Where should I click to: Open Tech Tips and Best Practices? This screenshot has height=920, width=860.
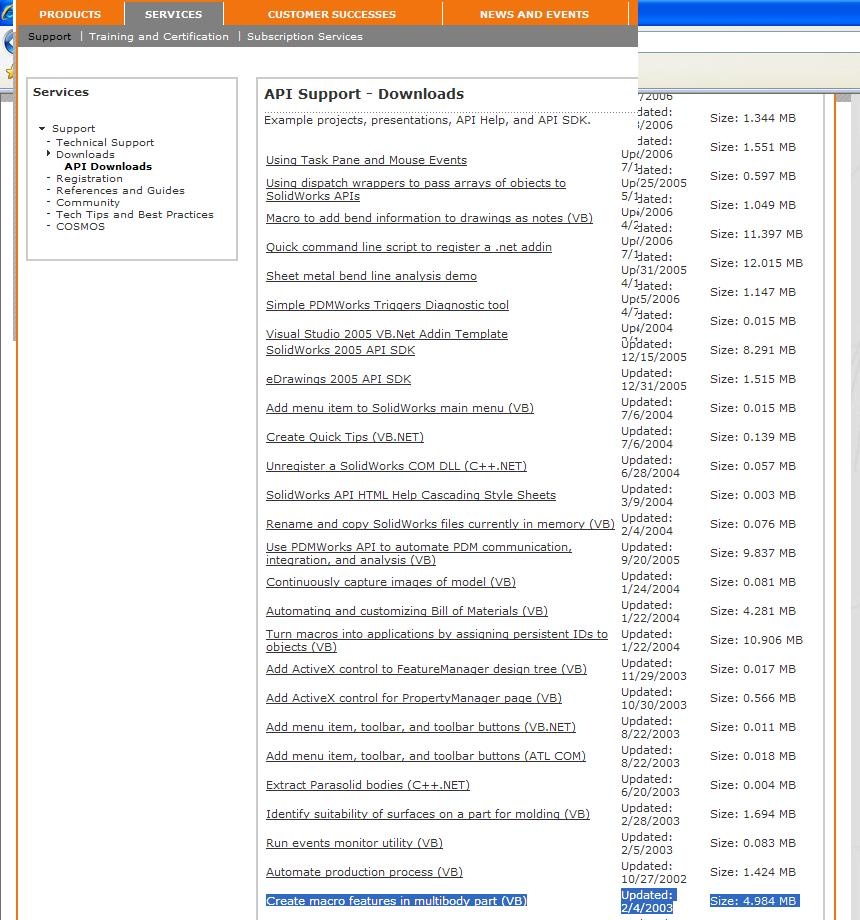tap(134, 215)
